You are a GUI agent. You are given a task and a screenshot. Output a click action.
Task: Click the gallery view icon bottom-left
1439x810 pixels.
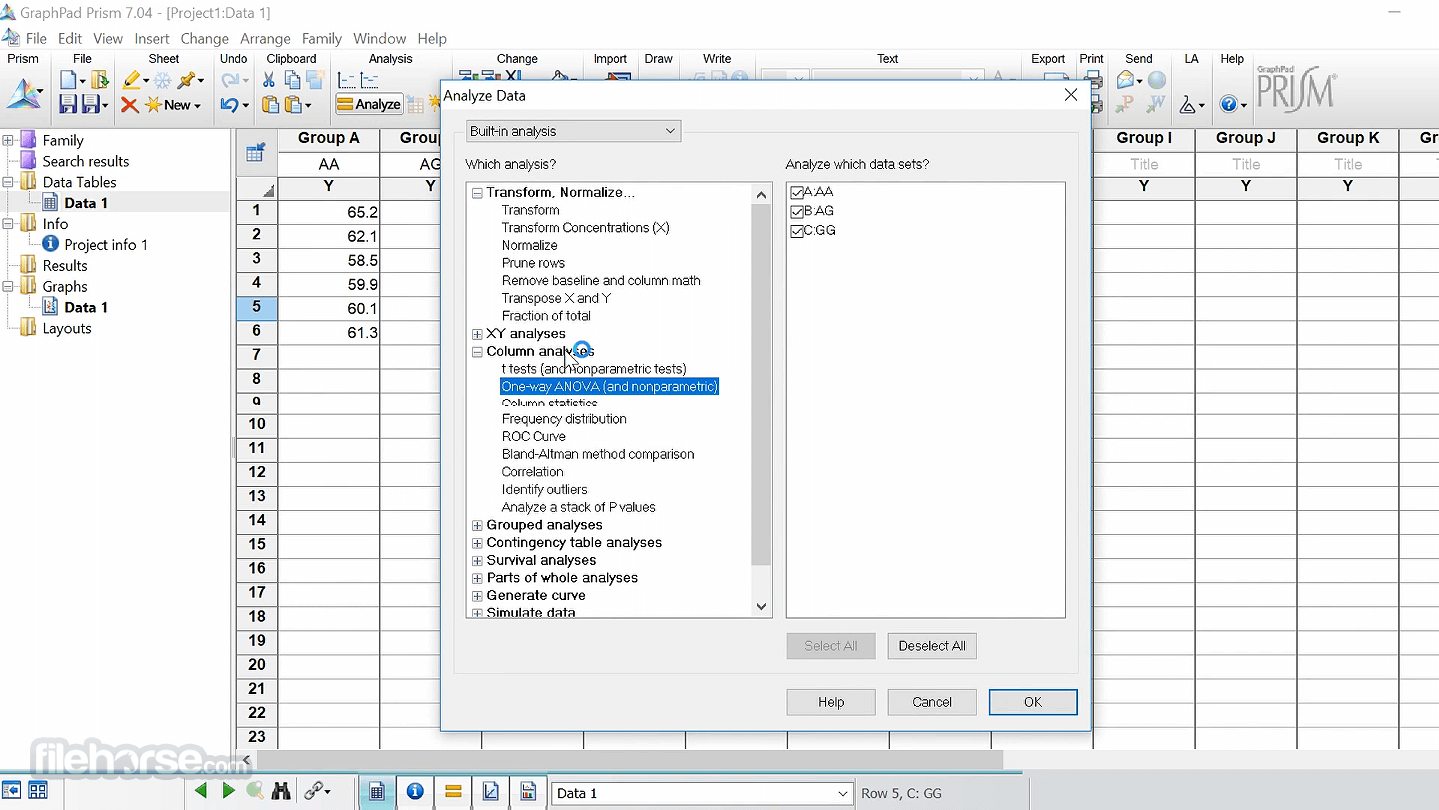pyautogui.click(x=38, y=791)
